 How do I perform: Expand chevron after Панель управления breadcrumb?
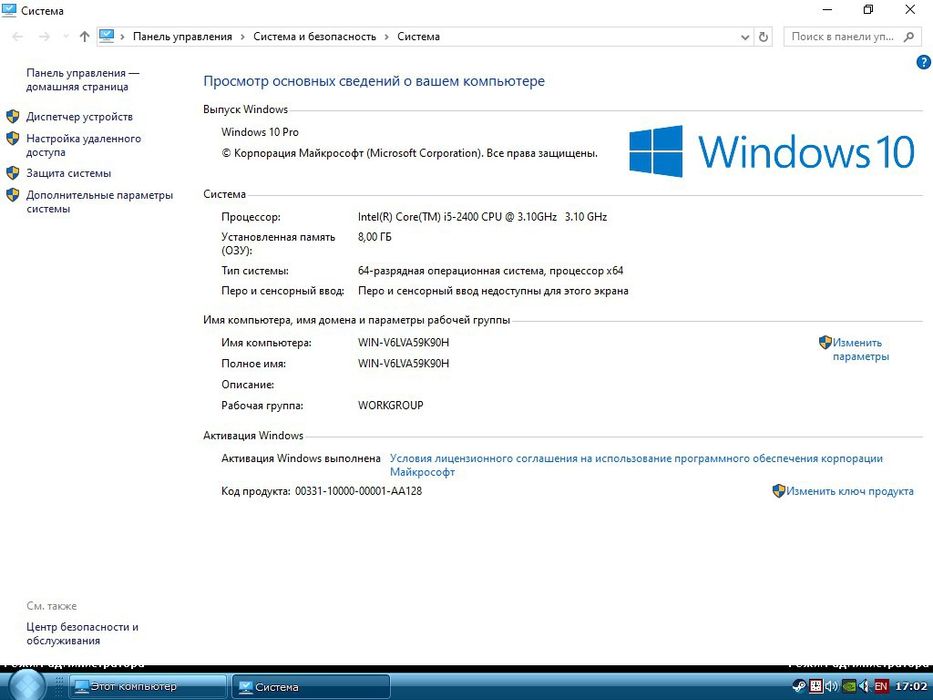click(243, 37)
